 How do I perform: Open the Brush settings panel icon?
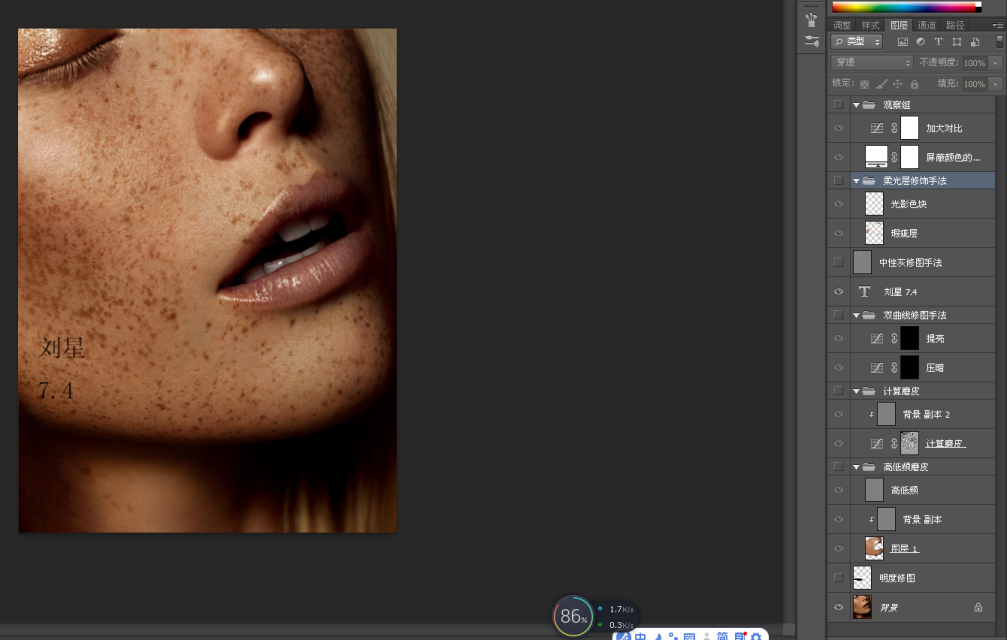coord(812,42)
